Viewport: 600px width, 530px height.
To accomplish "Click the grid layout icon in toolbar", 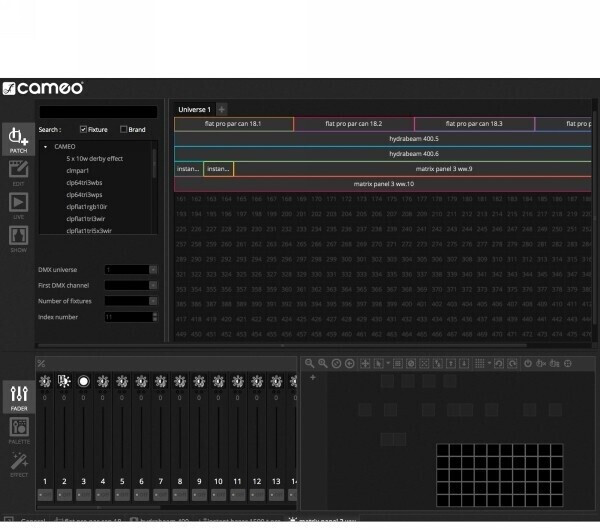I will (480, 363).
